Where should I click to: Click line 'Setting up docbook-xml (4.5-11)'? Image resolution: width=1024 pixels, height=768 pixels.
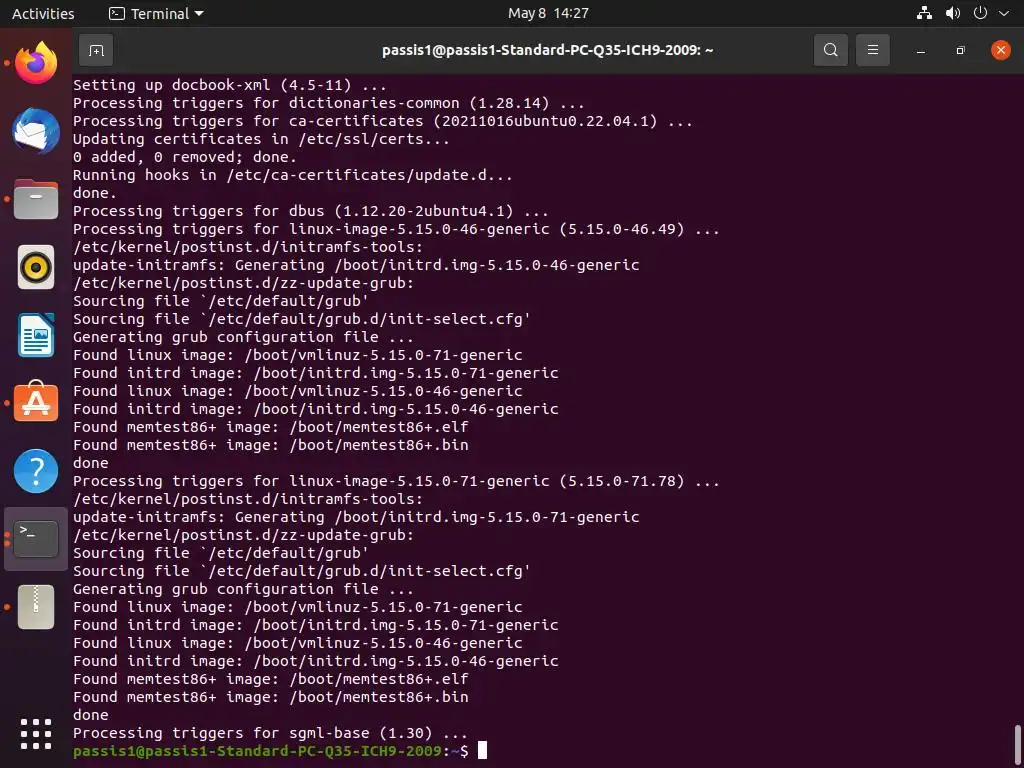pyautogui.click(x=229, y=85)
